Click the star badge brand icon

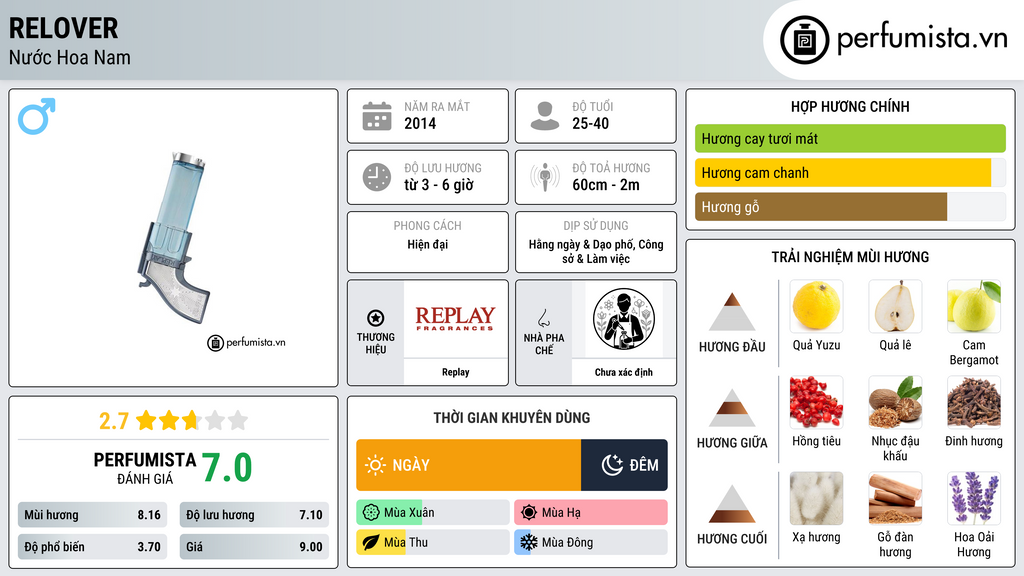376,318
